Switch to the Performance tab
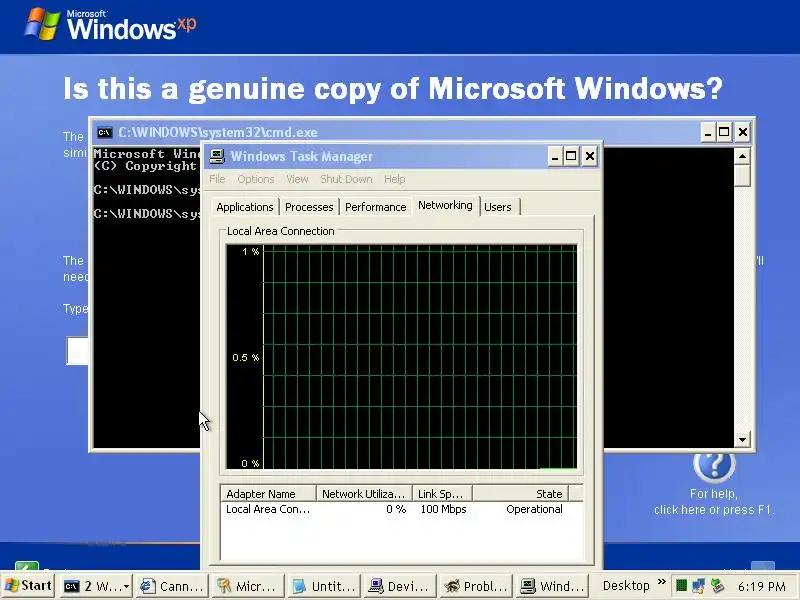Viewport: 800px width, 600px height. point(376,207)
